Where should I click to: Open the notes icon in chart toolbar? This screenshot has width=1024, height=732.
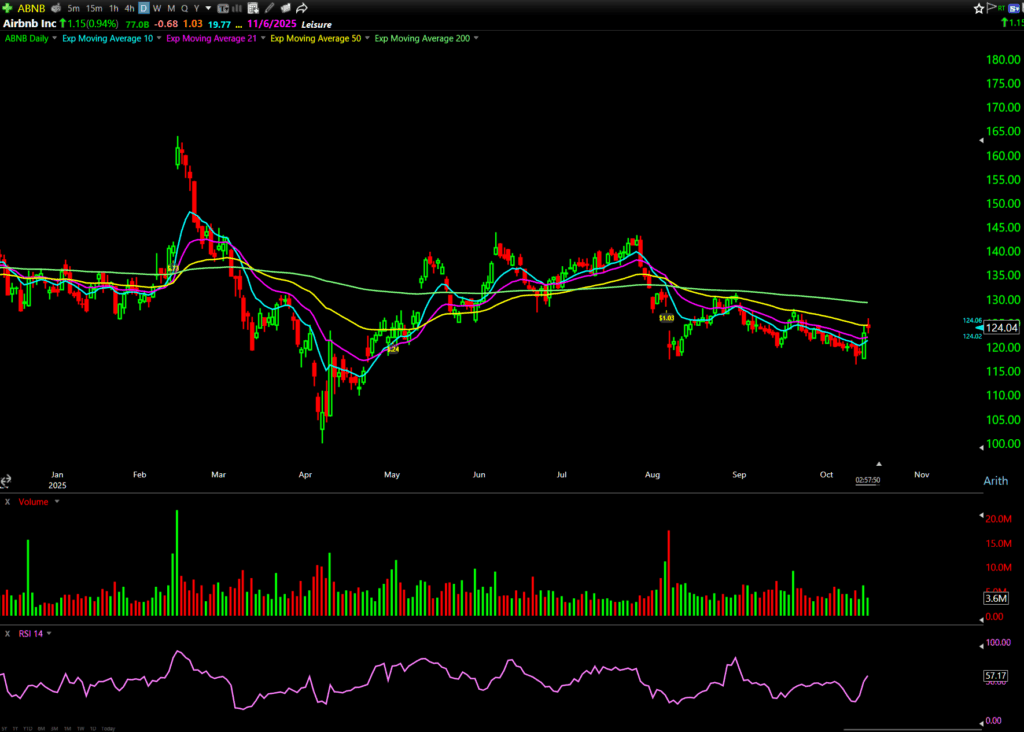[x=253, y=8]
